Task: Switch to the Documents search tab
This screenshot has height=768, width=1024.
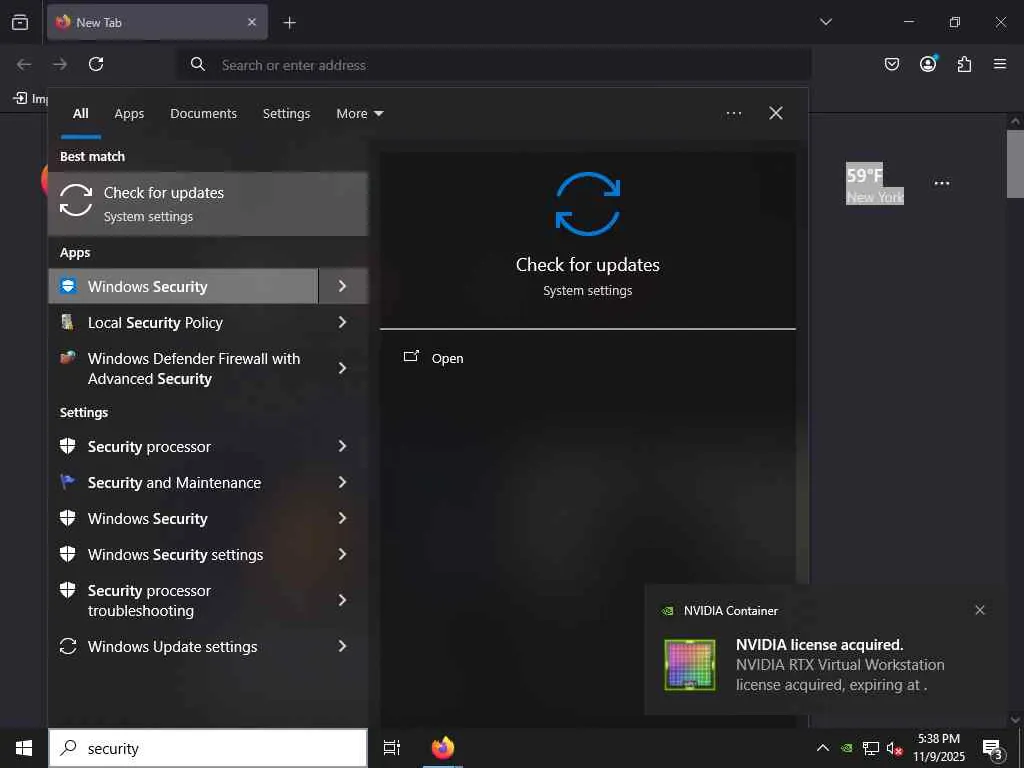Action: [x=204, y=114]
